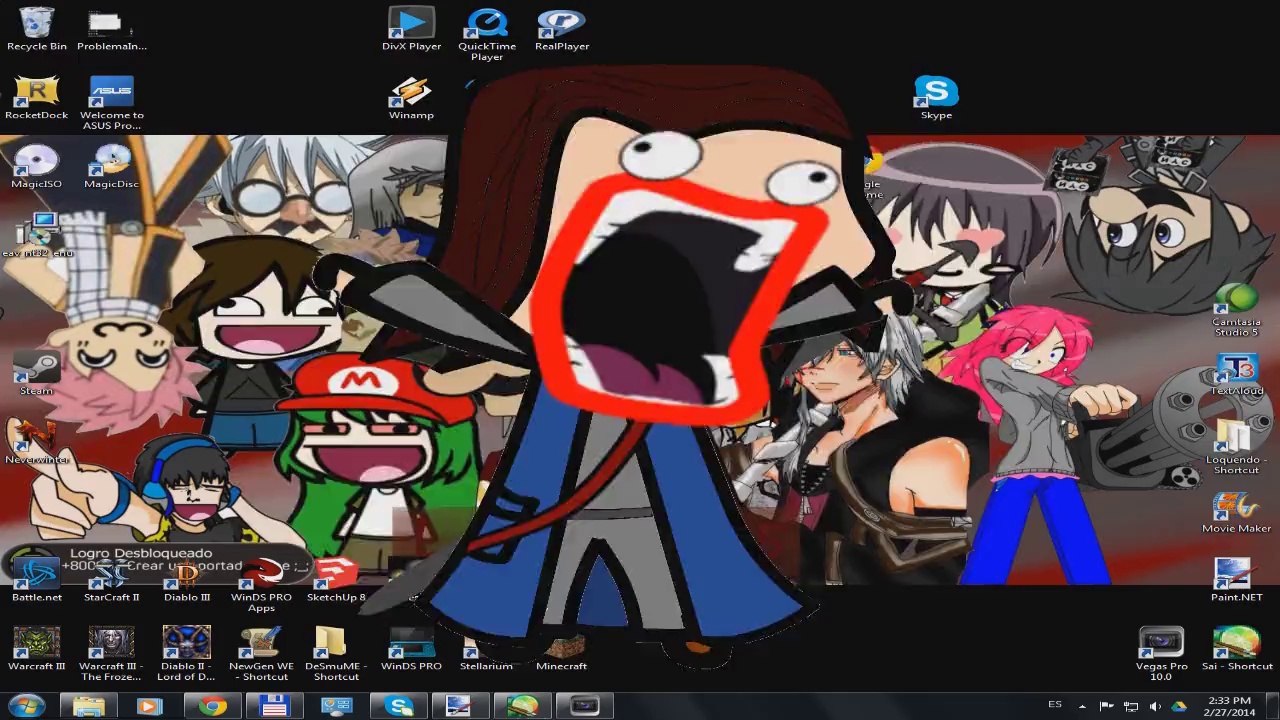Open the ES input language indicator
Screen dimensions: 1280x720
click(1054, 705)
